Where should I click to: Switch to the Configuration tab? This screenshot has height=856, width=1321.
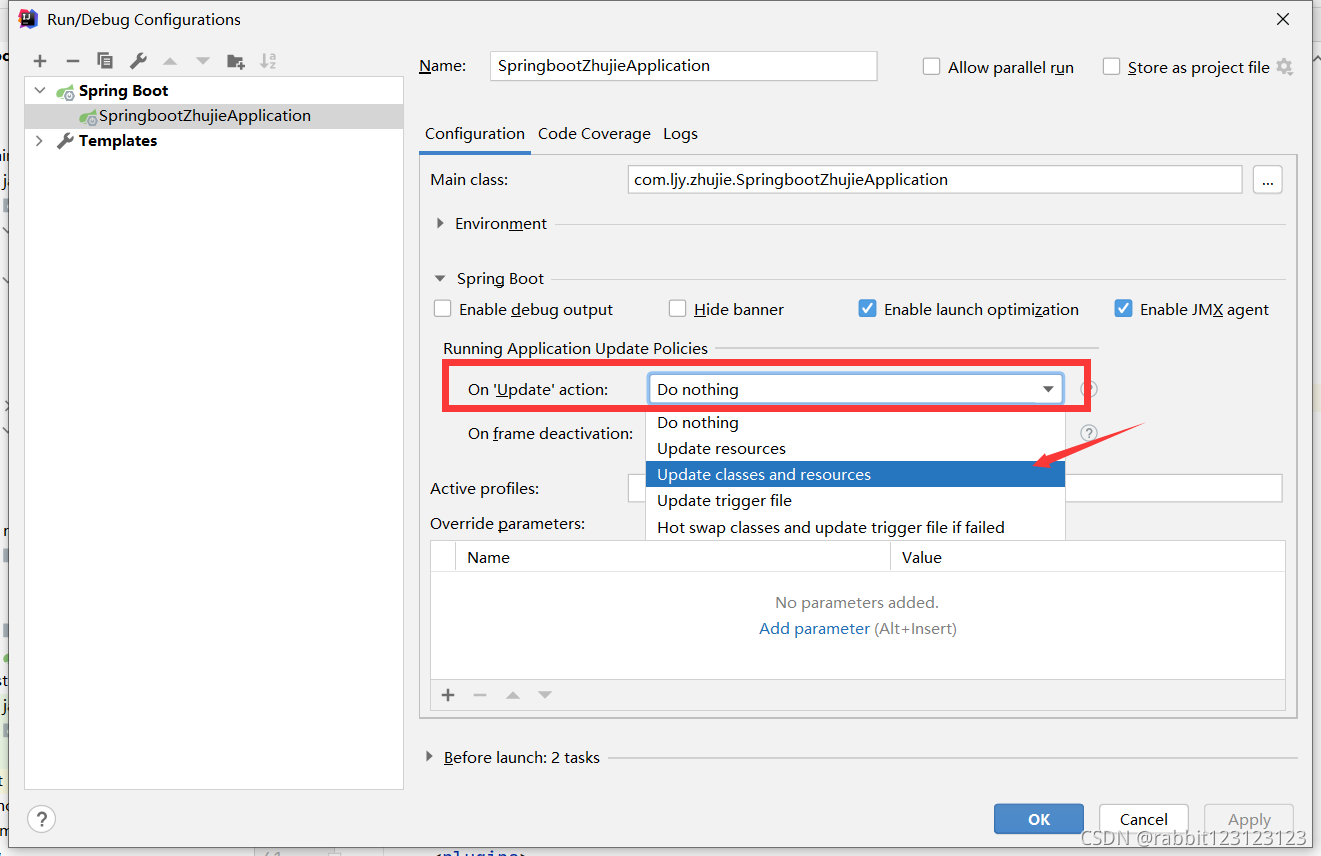click(x=475, y=134)
